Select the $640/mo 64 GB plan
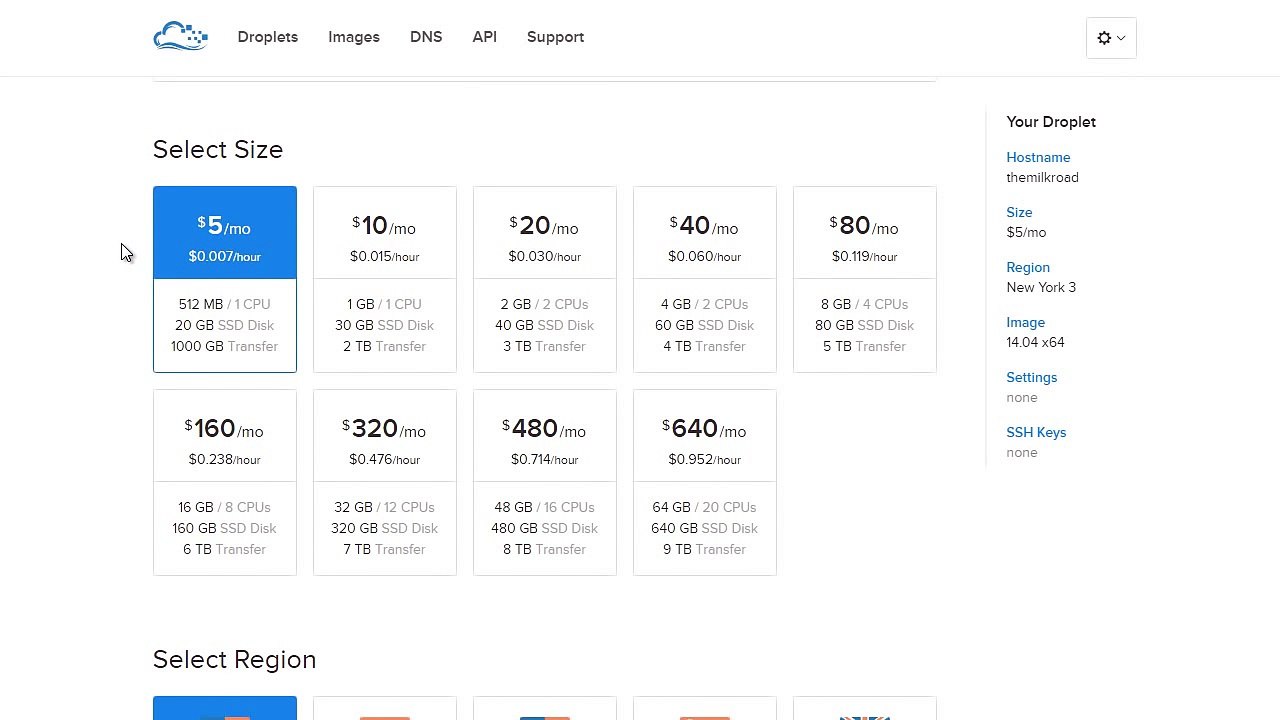This screenshot has width=1280, height=720. tap(705, 482)
